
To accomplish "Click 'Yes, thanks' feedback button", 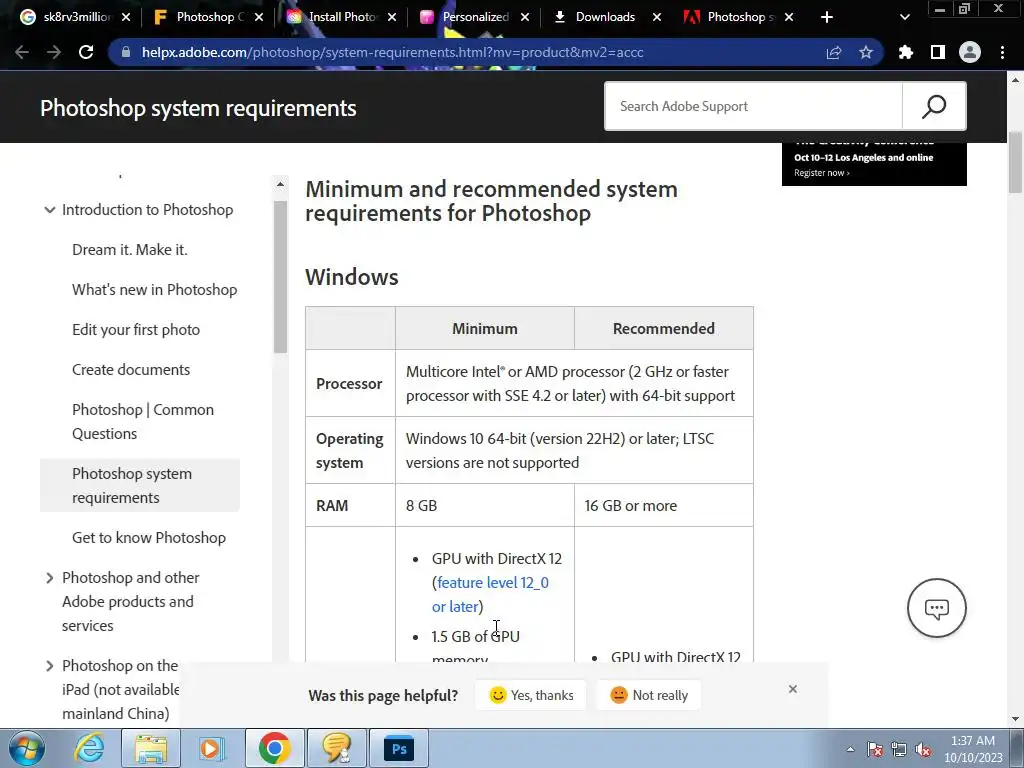I will tap(531, 695).
